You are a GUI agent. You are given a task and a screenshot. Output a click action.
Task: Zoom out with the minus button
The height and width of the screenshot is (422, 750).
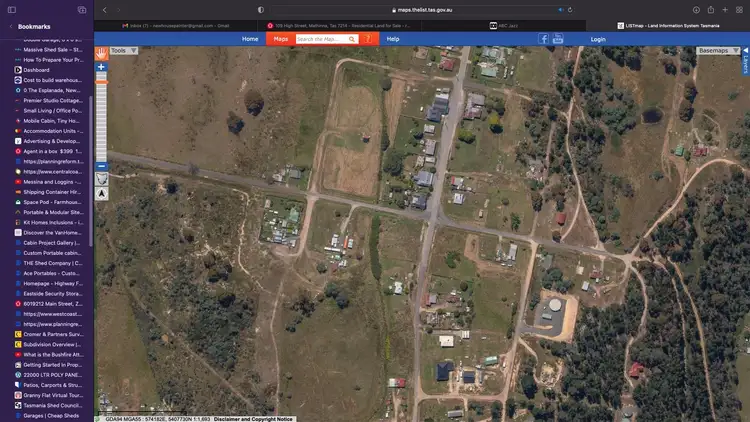101,165
